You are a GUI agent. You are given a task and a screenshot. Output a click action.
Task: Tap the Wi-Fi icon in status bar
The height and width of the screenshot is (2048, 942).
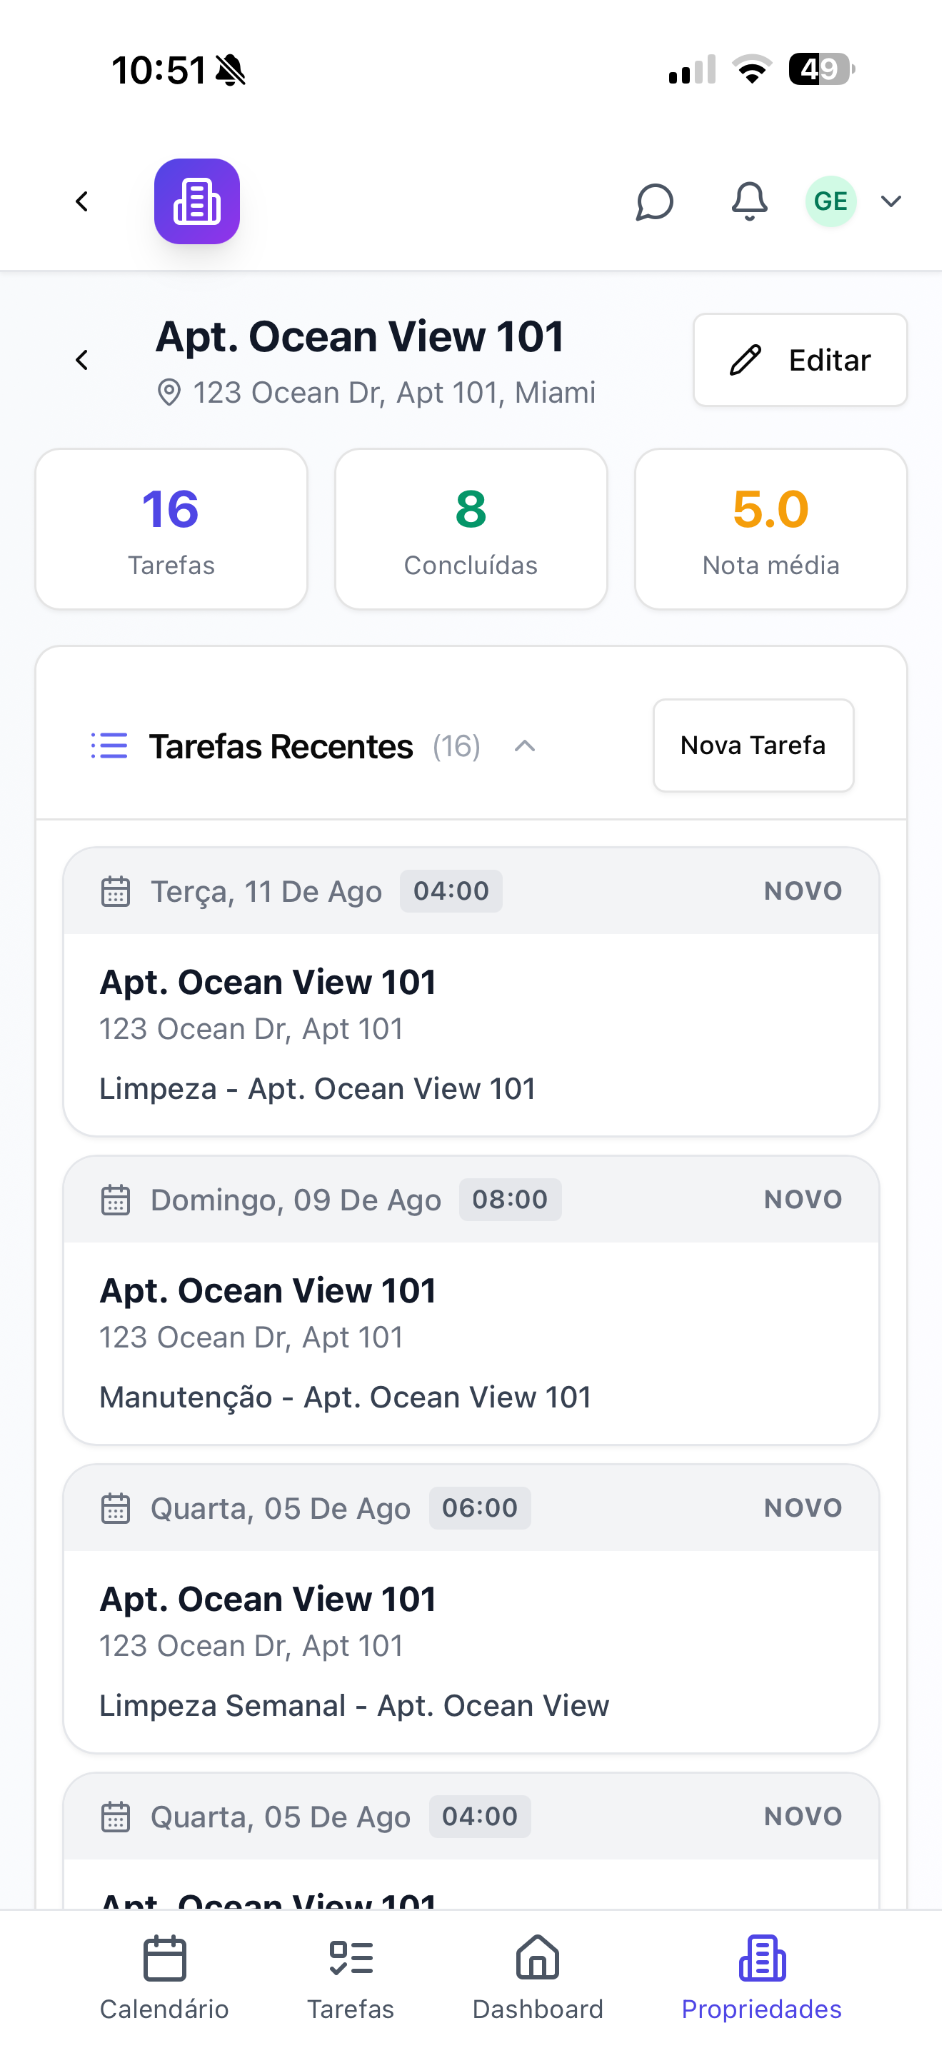click(751, 69)
